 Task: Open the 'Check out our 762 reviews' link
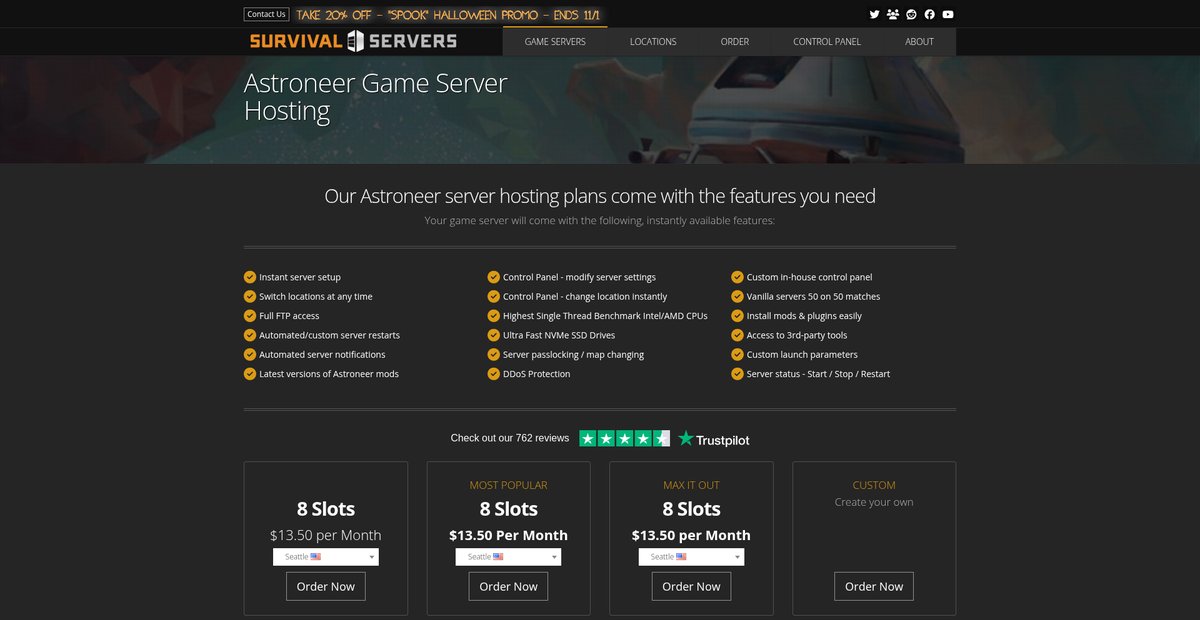510,438
